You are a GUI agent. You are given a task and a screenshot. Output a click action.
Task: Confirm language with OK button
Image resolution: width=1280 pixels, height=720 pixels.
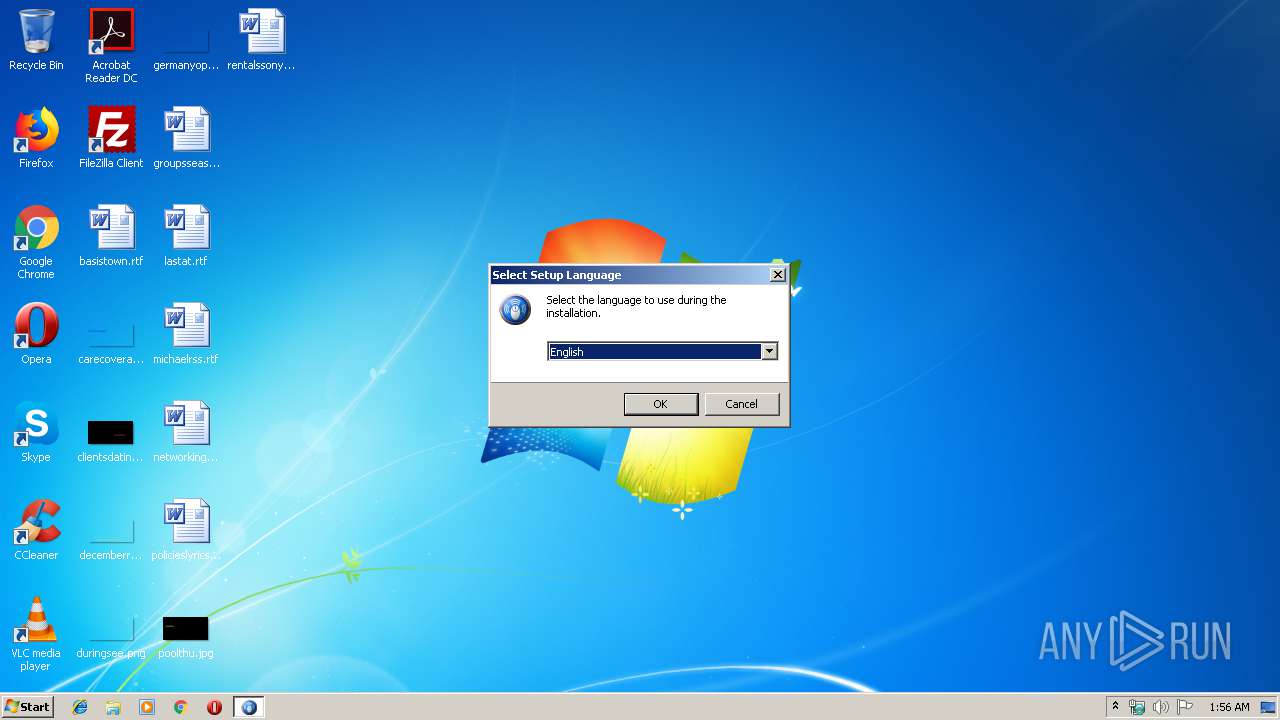[x=661, y=404]
